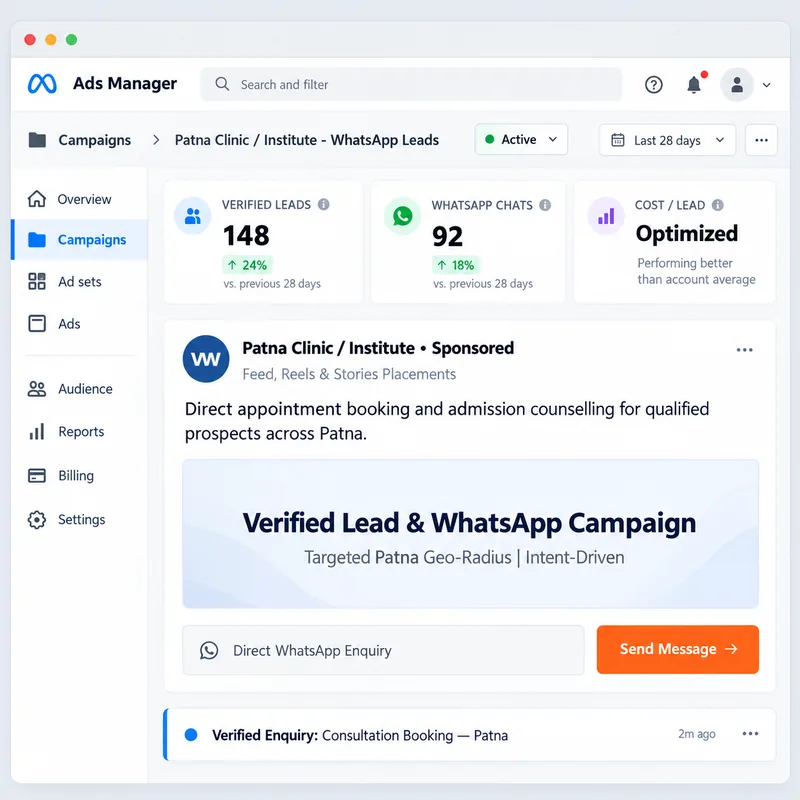
Task: Click the blue dot on Verified Enquiry notification
Action: (191, 735)
